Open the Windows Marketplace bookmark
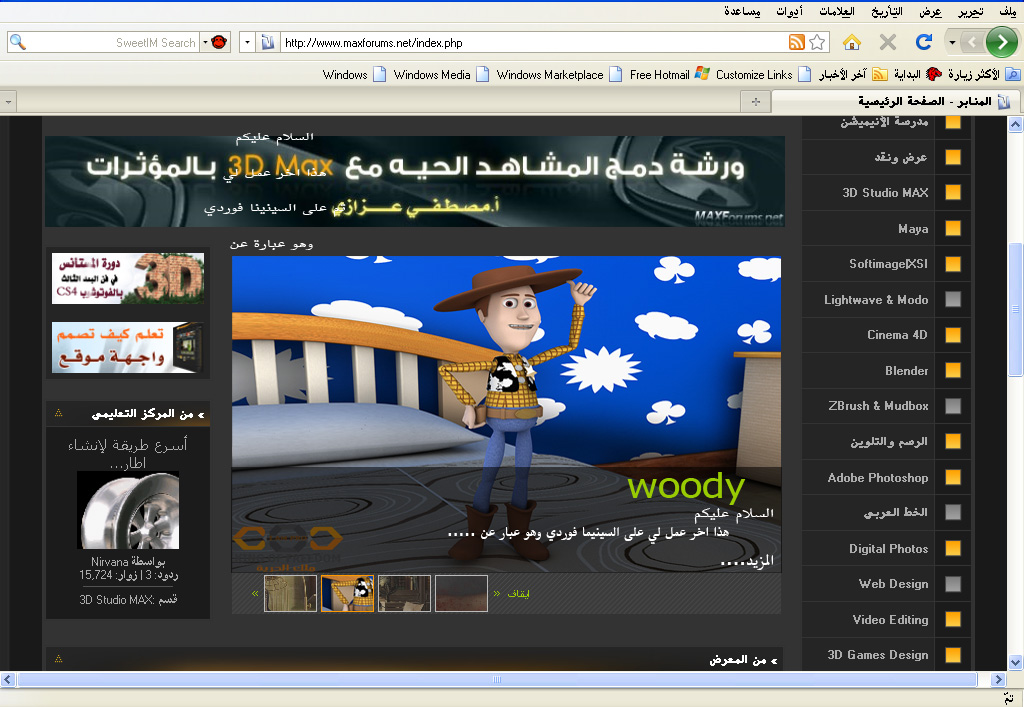The image size is (1024, 707). pyautogui.click(x=559, y=74)
